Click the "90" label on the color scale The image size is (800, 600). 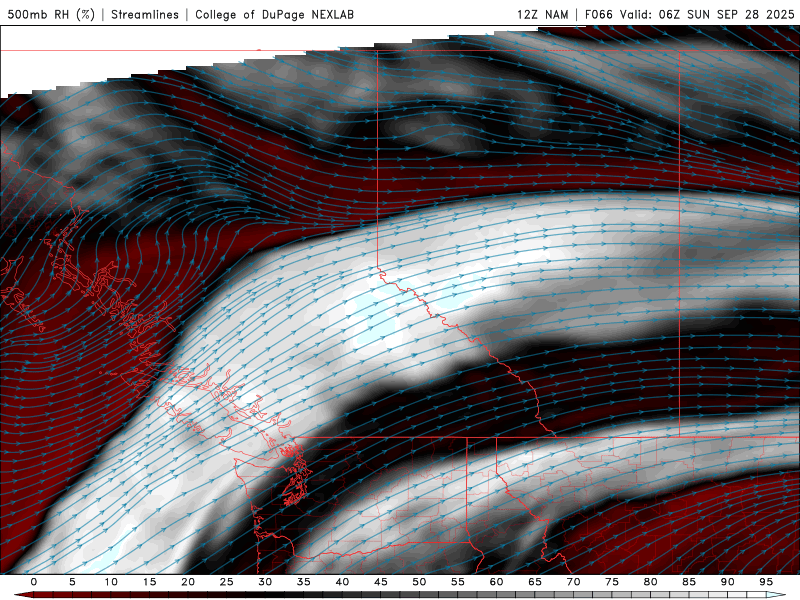pyautogui.click(x=728, y=582)
